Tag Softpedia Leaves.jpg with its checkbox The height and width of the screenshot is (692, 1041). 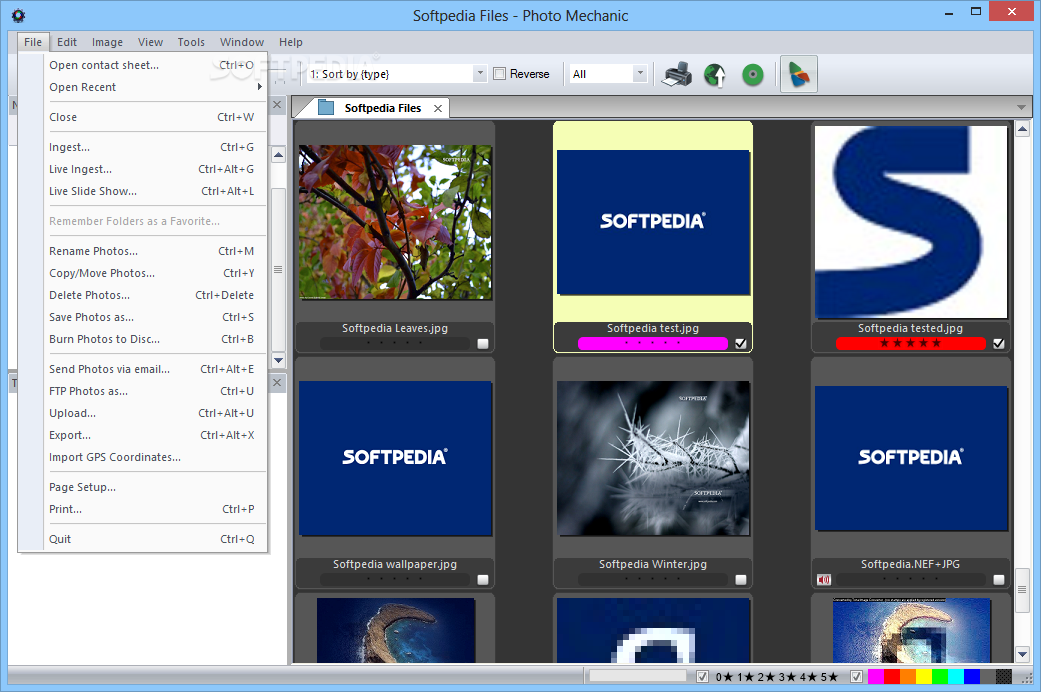483,343
